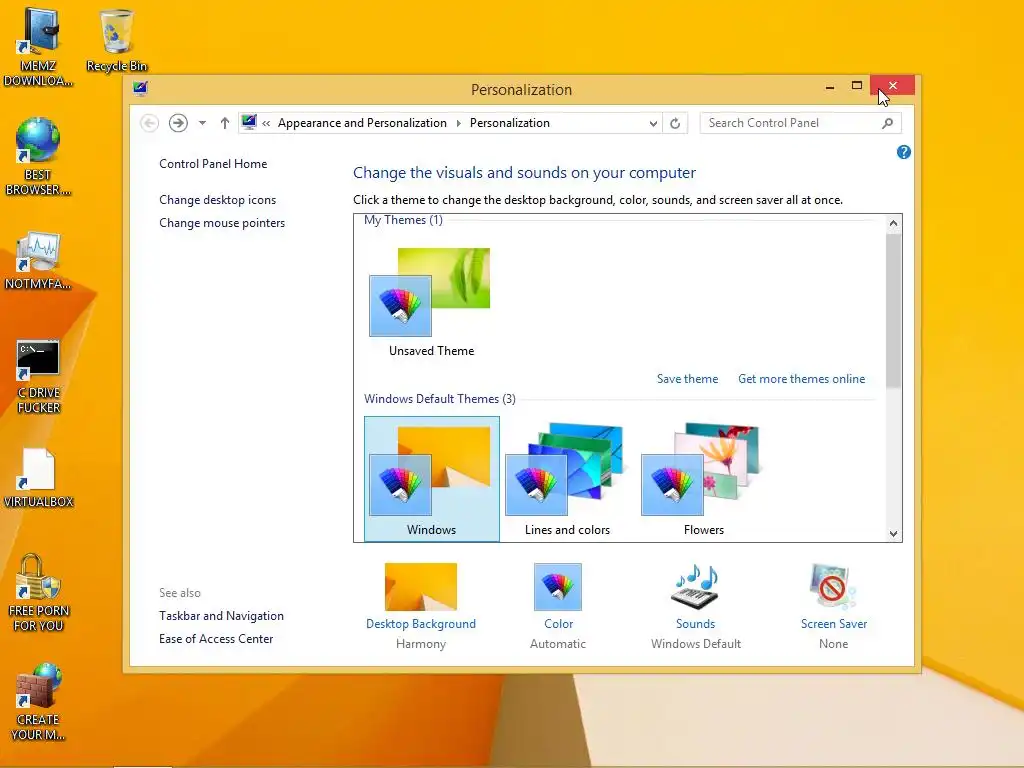Minimize the Personalization window
The image size is (1024, 768).
pyautogui.click(x=829, y=86)
